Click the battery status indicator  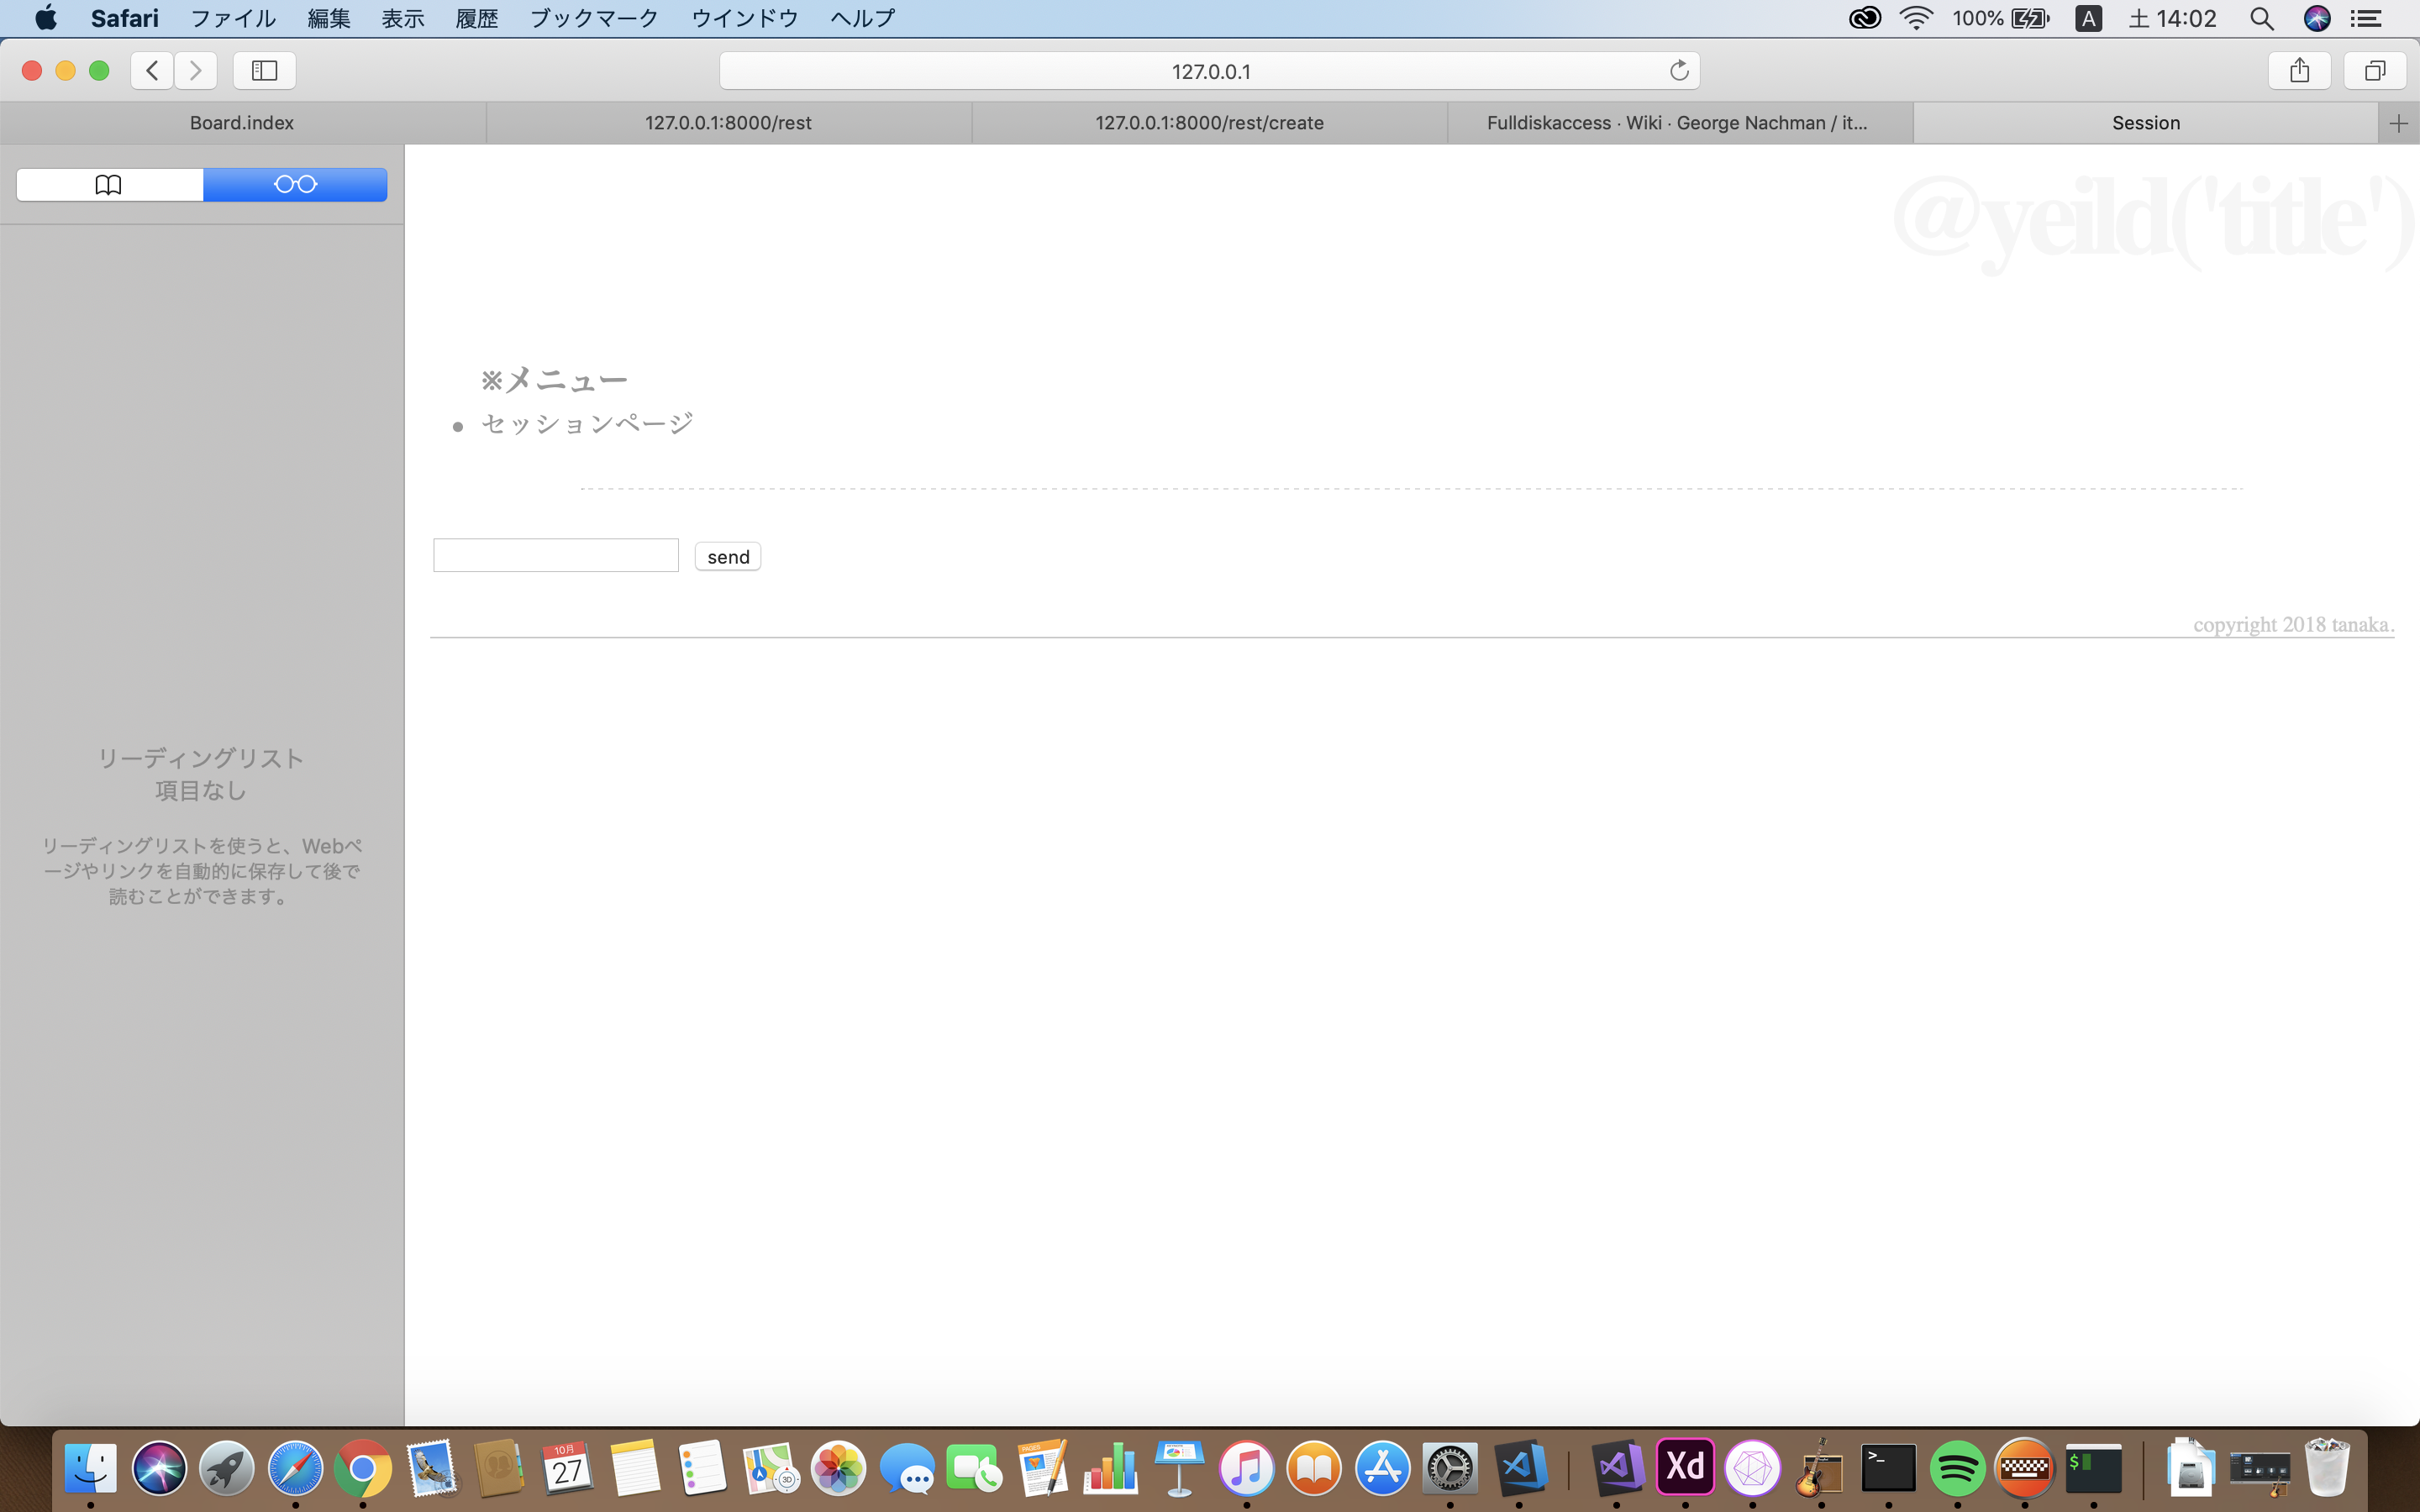[x=2001, y=18]
